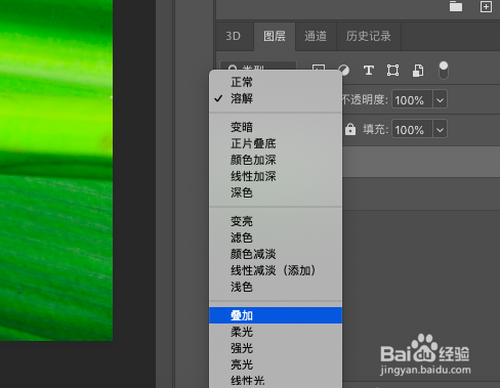Select 变亮 blend mode
Viewport: 500px width, 388px height.
[275, 221]
